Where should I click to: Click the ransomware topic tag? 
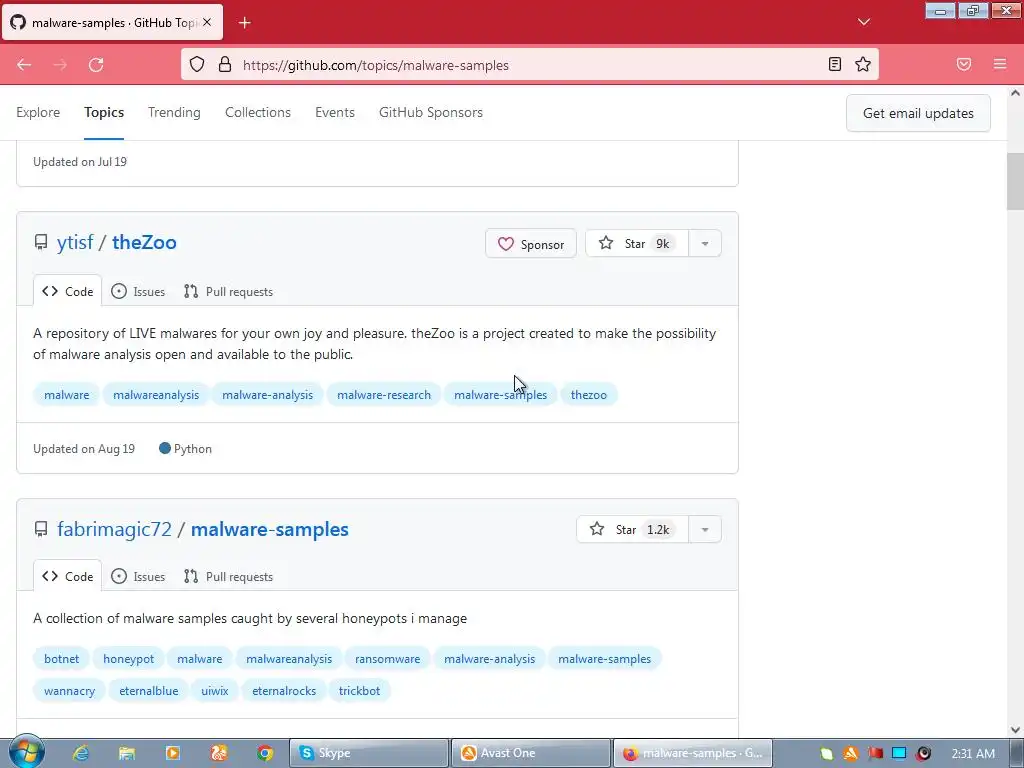[387, 658]
